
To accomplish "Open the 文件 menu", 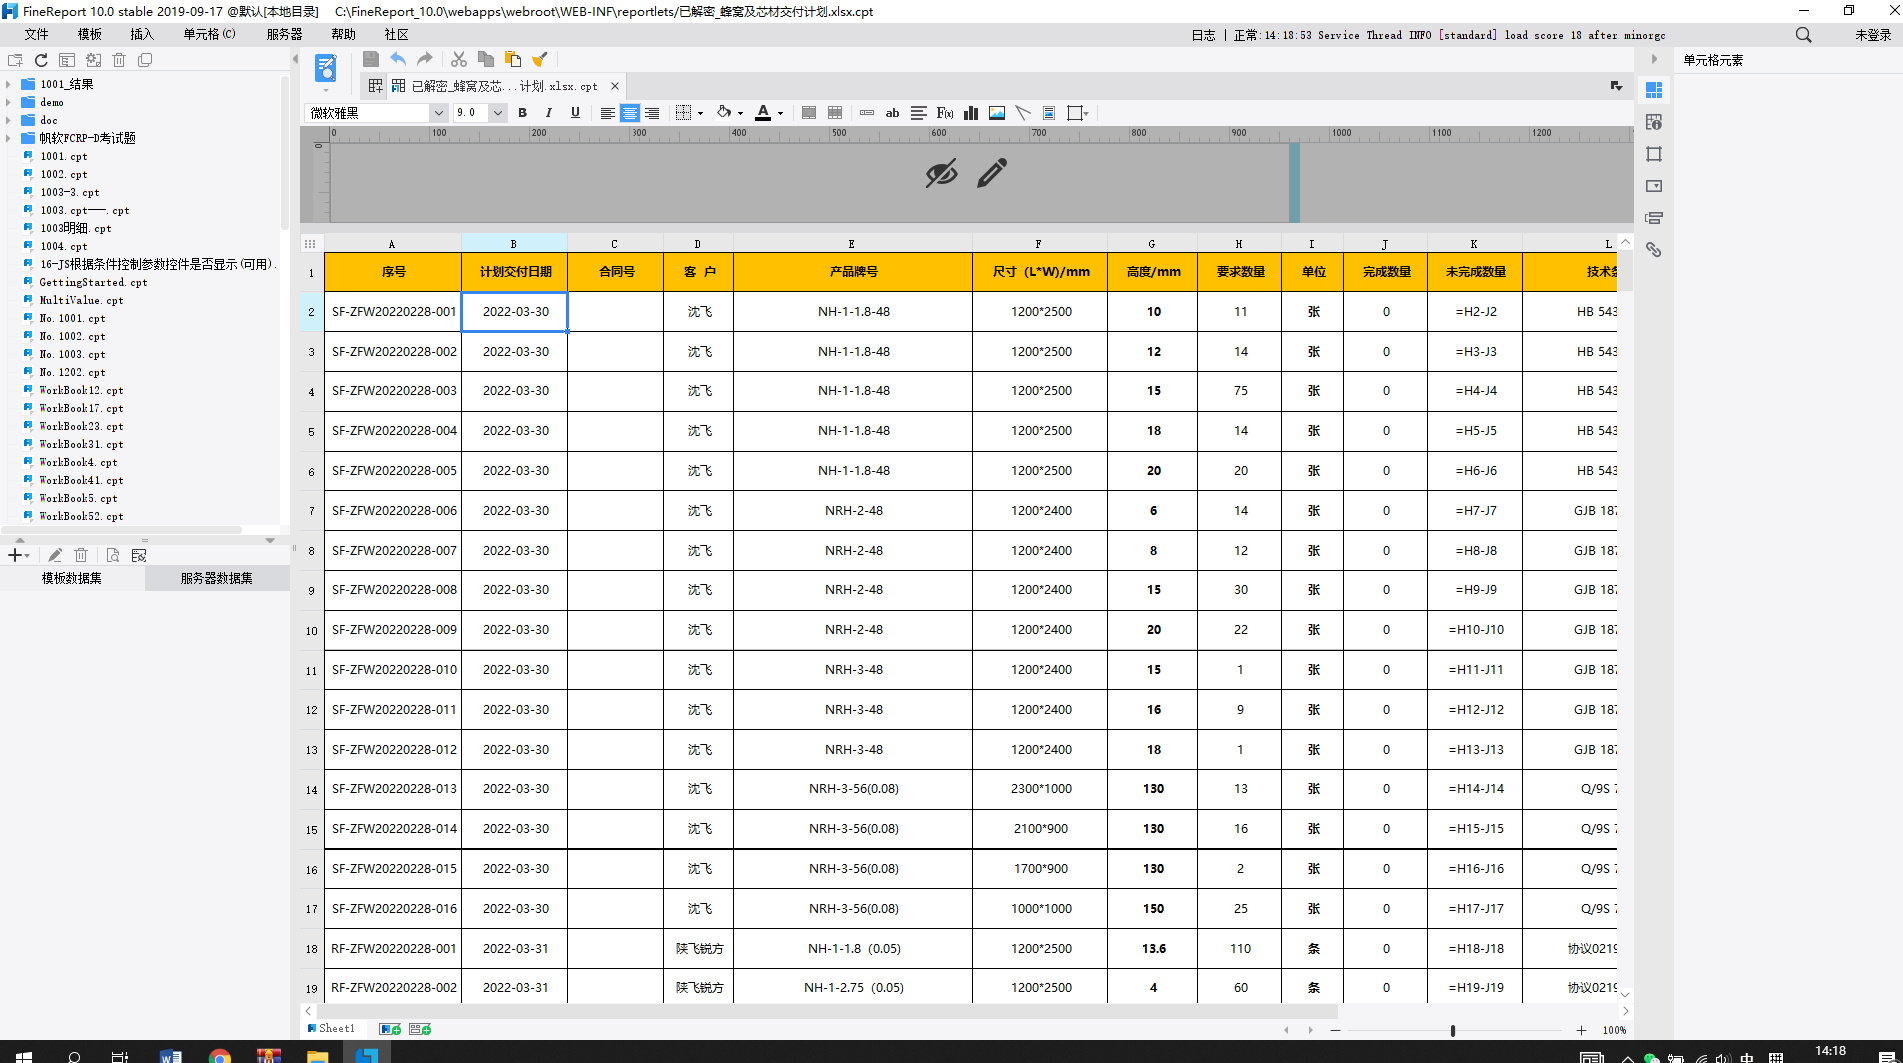I will click(37, 34).
